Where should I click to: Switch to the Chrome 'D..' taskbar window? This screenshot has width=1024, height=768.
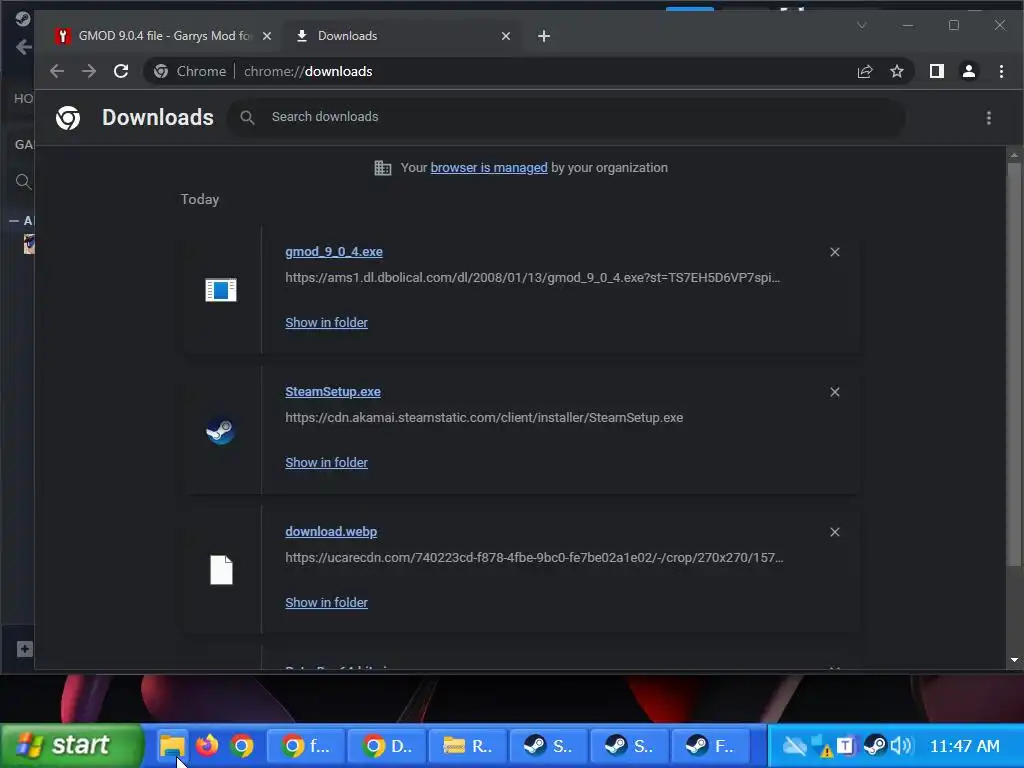(387, 746)
